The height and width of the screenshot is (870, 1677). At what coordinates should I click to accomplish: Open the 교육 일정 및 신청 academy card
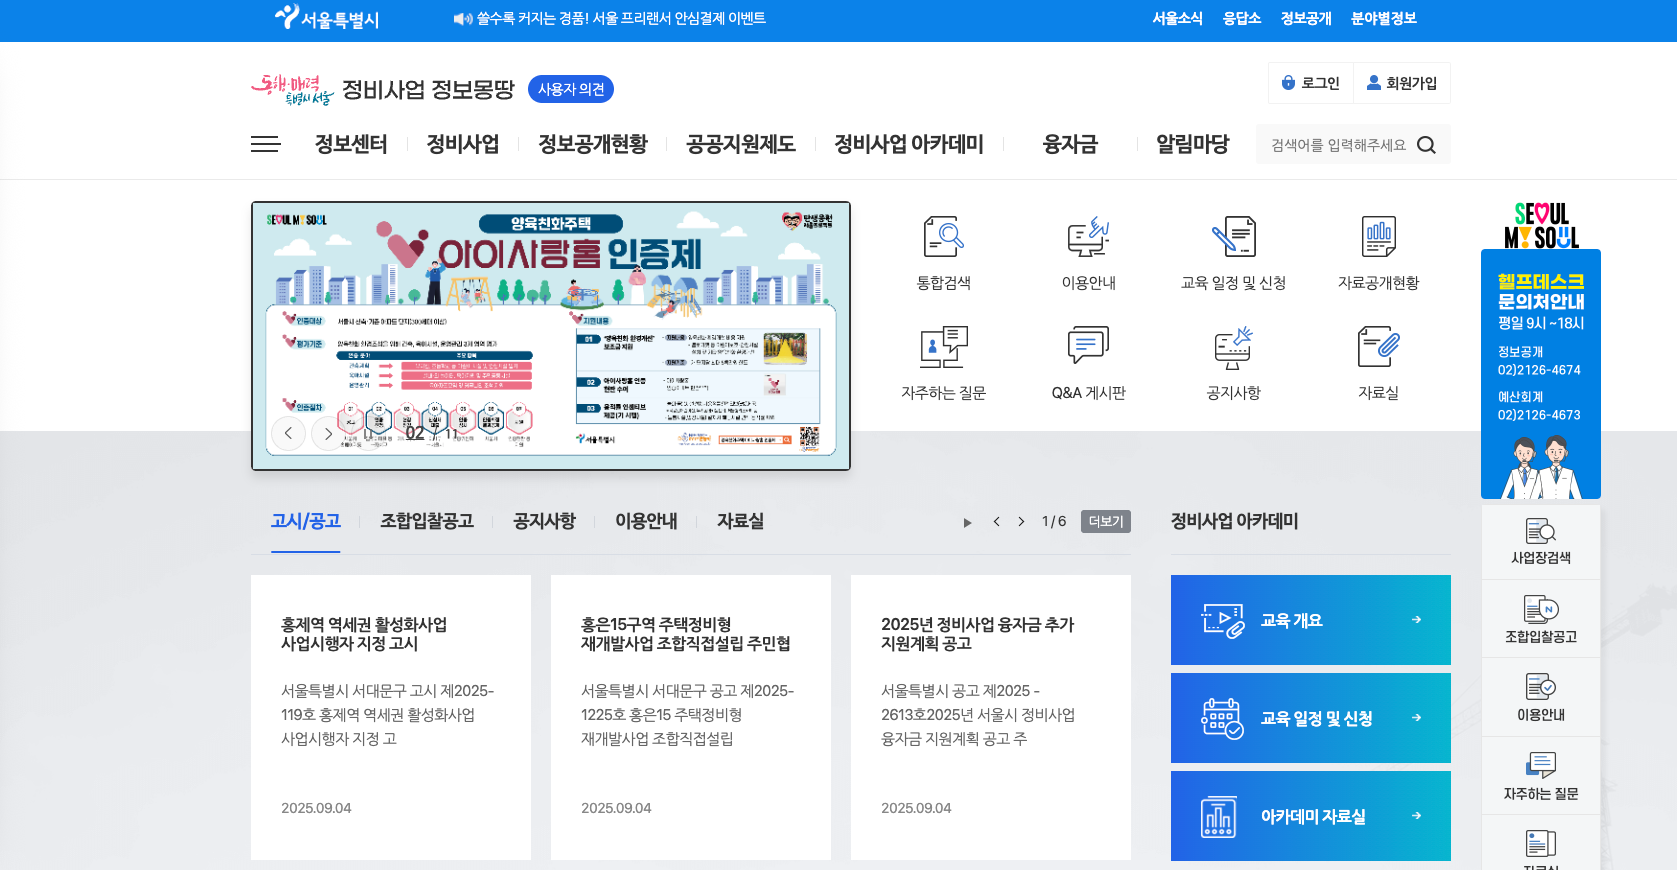point(1311,718)
